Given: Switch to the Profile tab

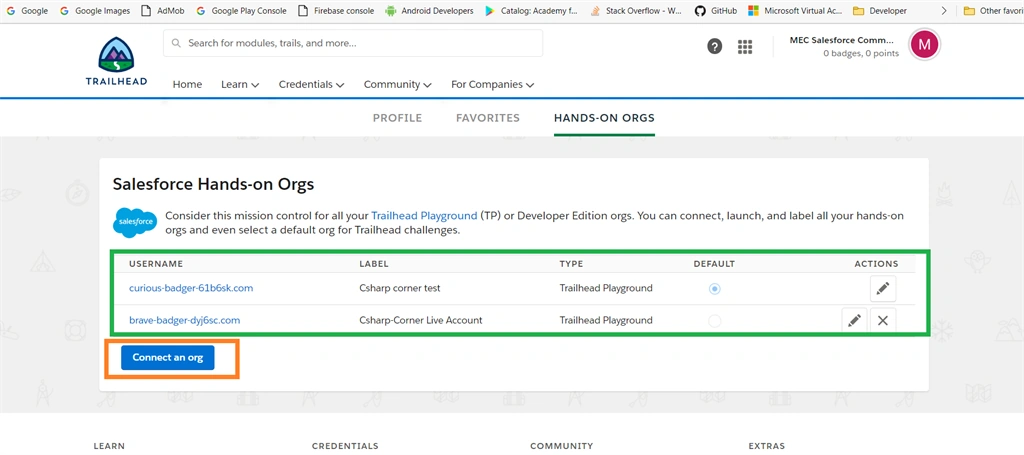Looking at the screenshot, I should coord(397,118).
